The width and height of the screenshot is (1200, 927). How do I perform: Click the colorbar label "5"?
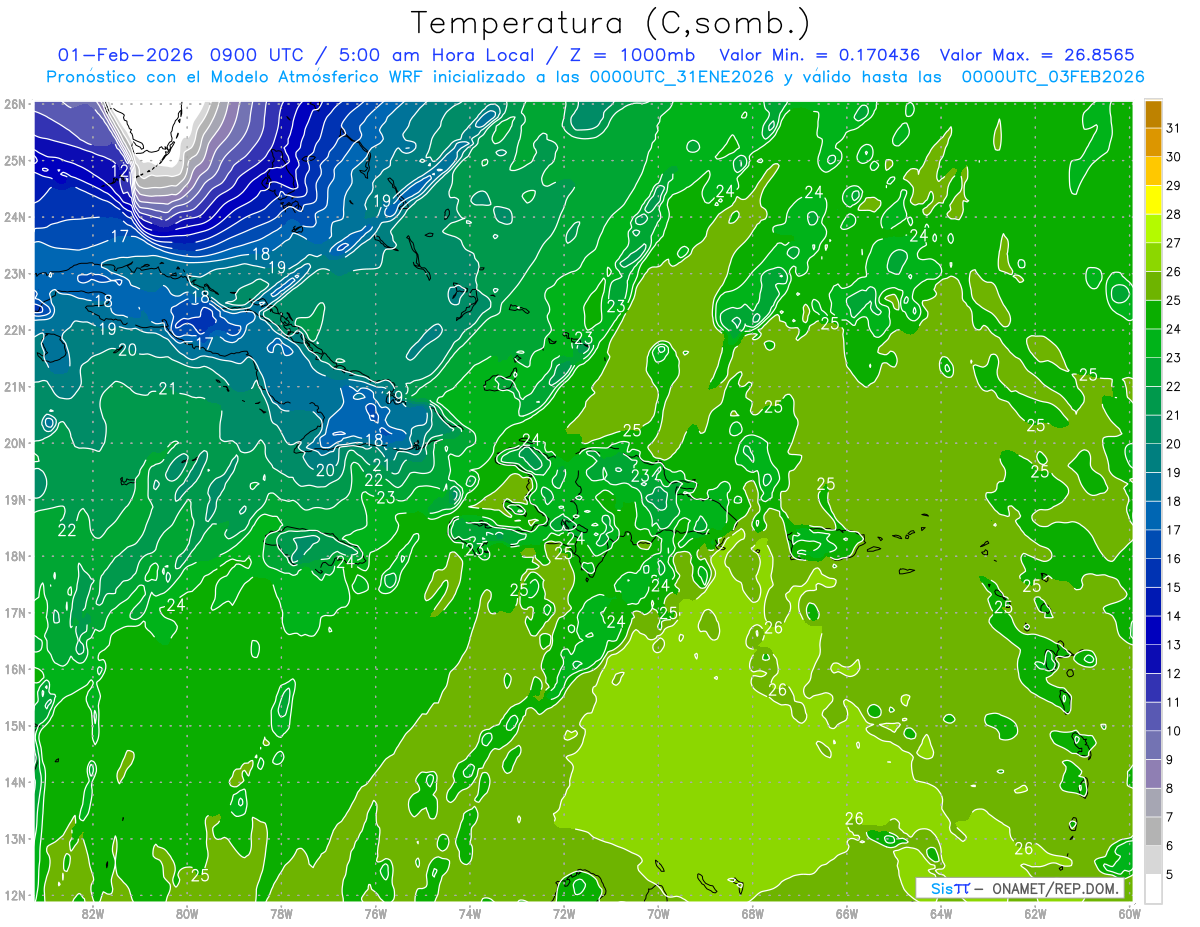(x=1170, y=875)
